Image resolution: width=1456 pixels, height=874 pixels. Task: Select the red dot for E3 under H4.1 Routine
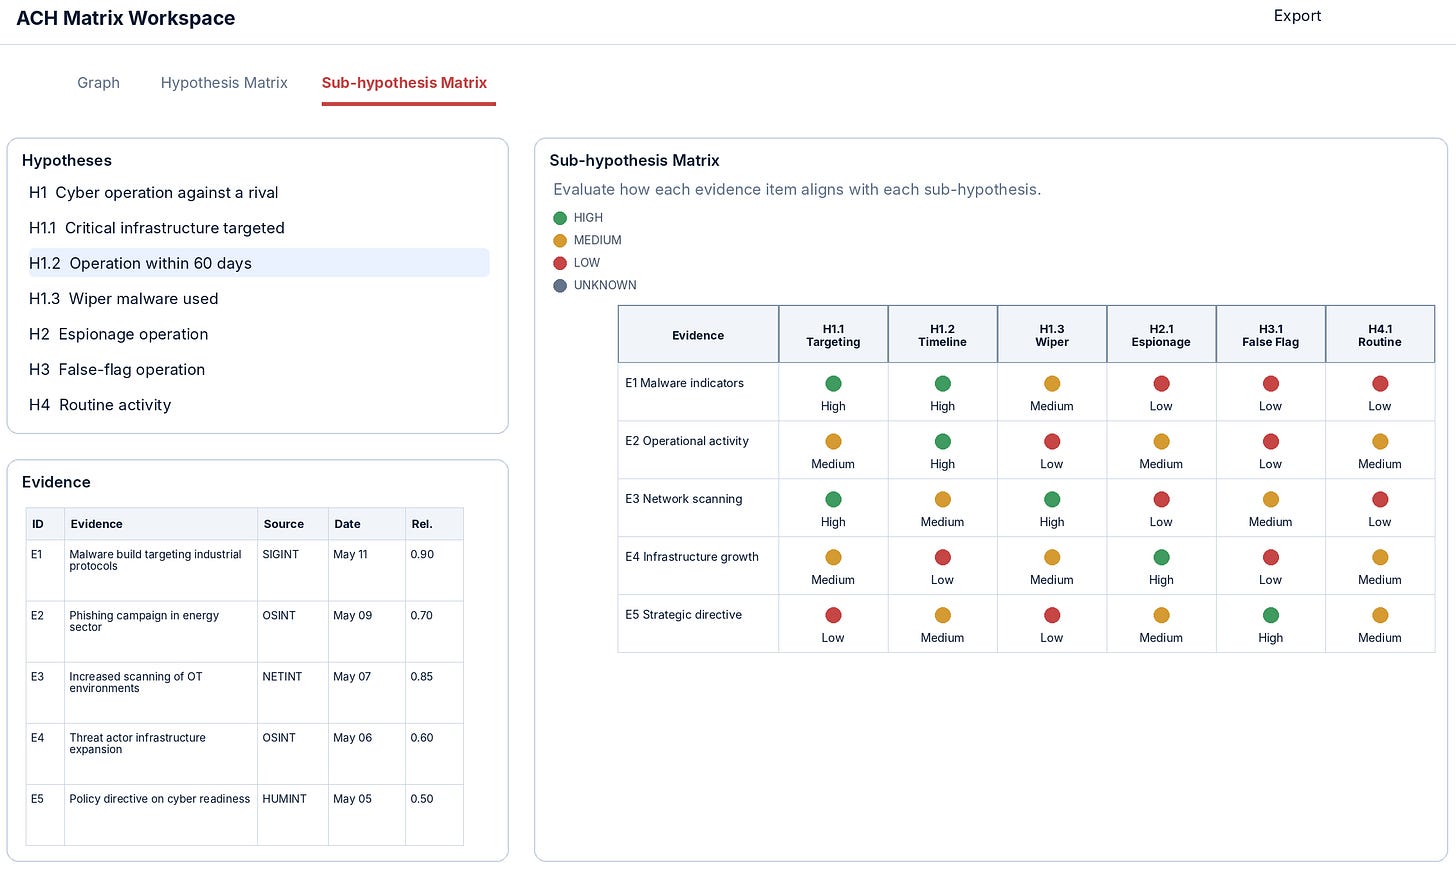point(1380,499)
